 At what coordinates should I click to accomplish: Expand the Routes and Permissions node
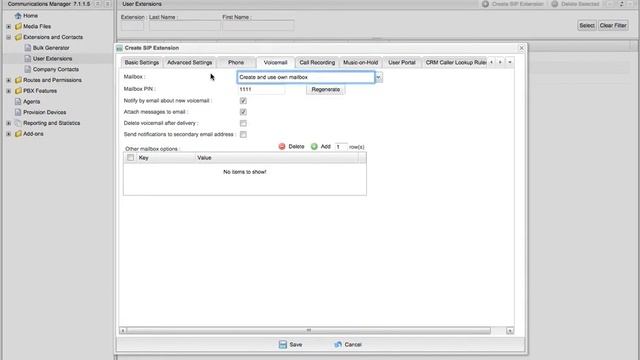9,80
